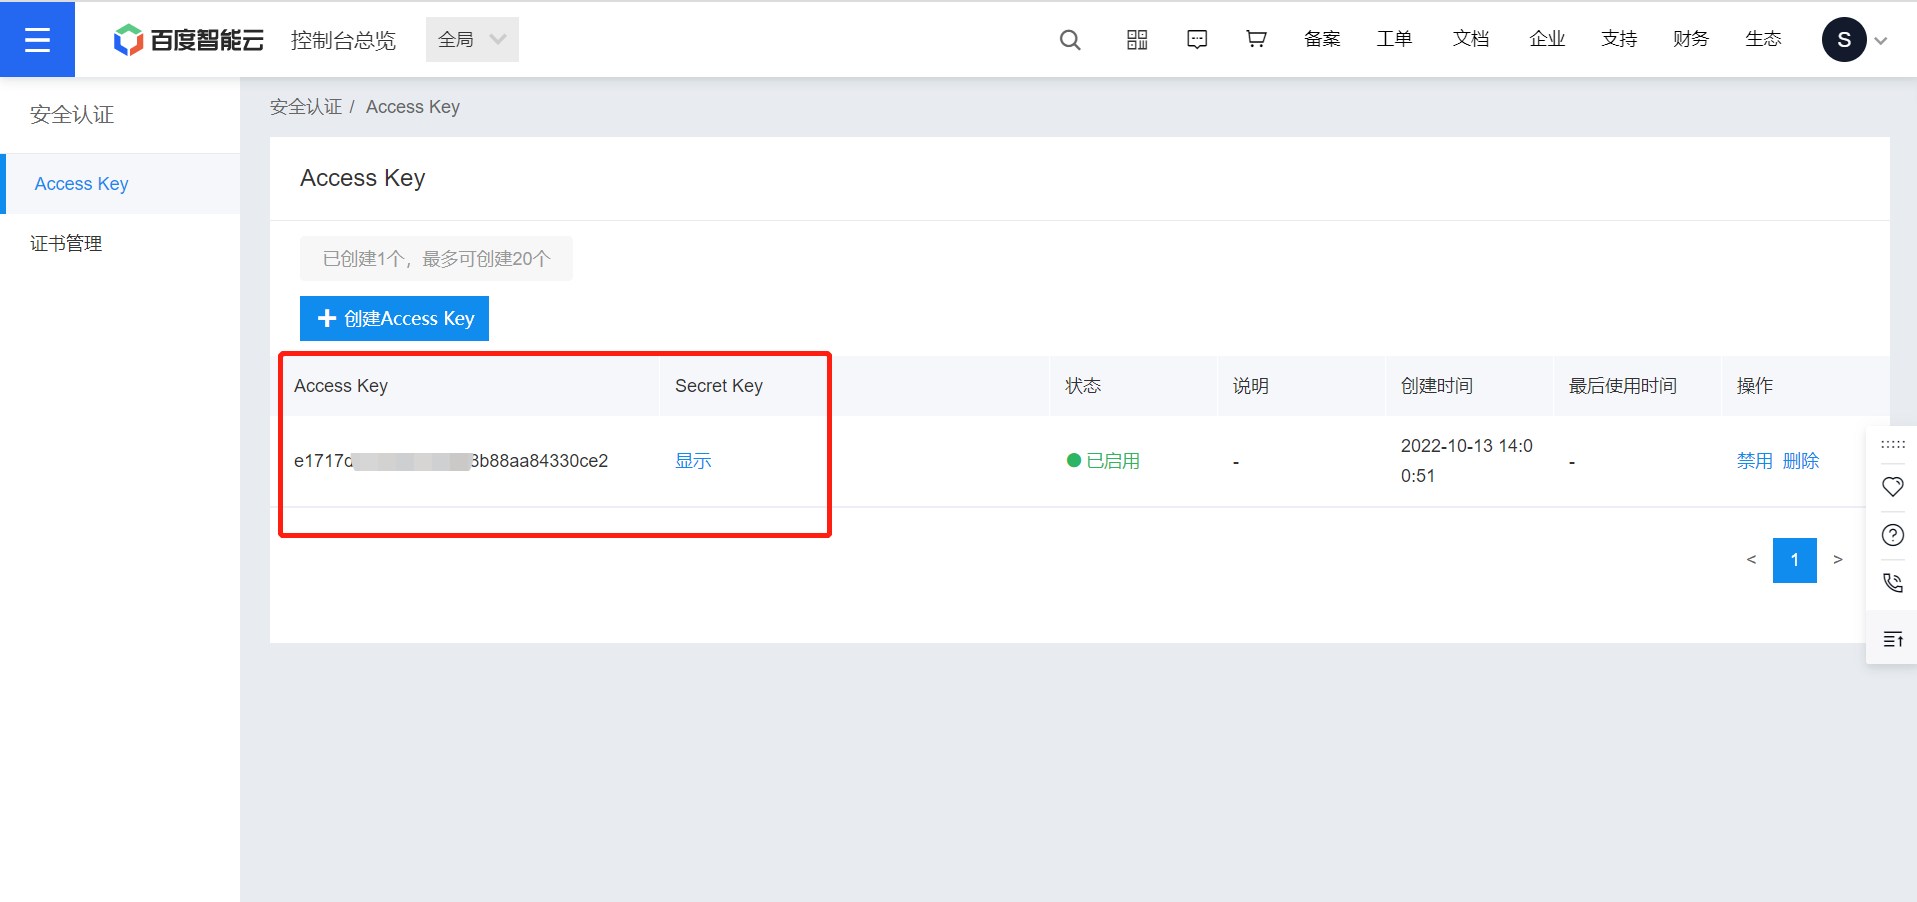Open the shopping cart icon

(1257, 39)
